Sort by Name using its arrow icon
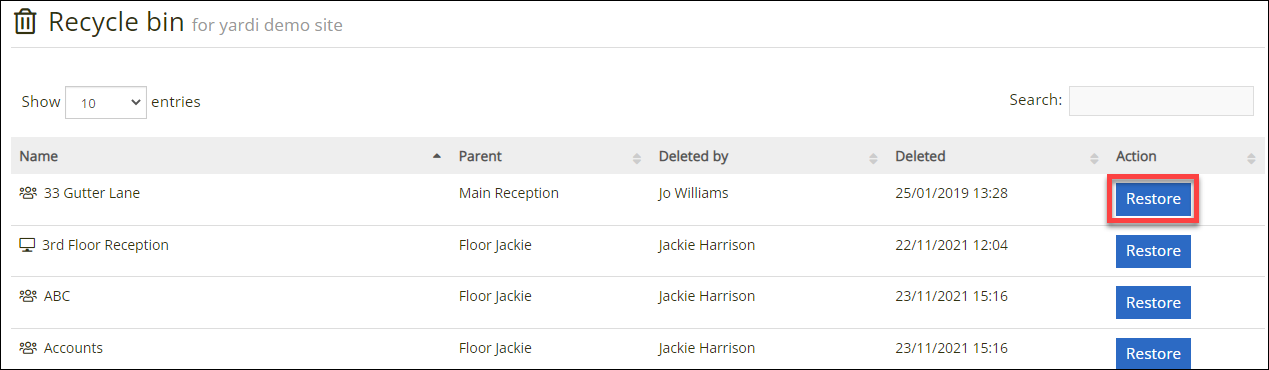Image resolution: width=1269 pixels, height=370 pixels. pyautogui.click(x=436, y=157)
